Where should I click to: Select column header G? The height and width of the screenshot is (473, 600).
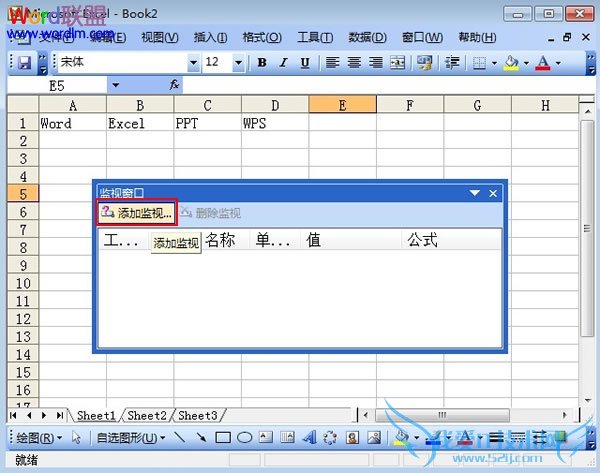coord(478,105)
